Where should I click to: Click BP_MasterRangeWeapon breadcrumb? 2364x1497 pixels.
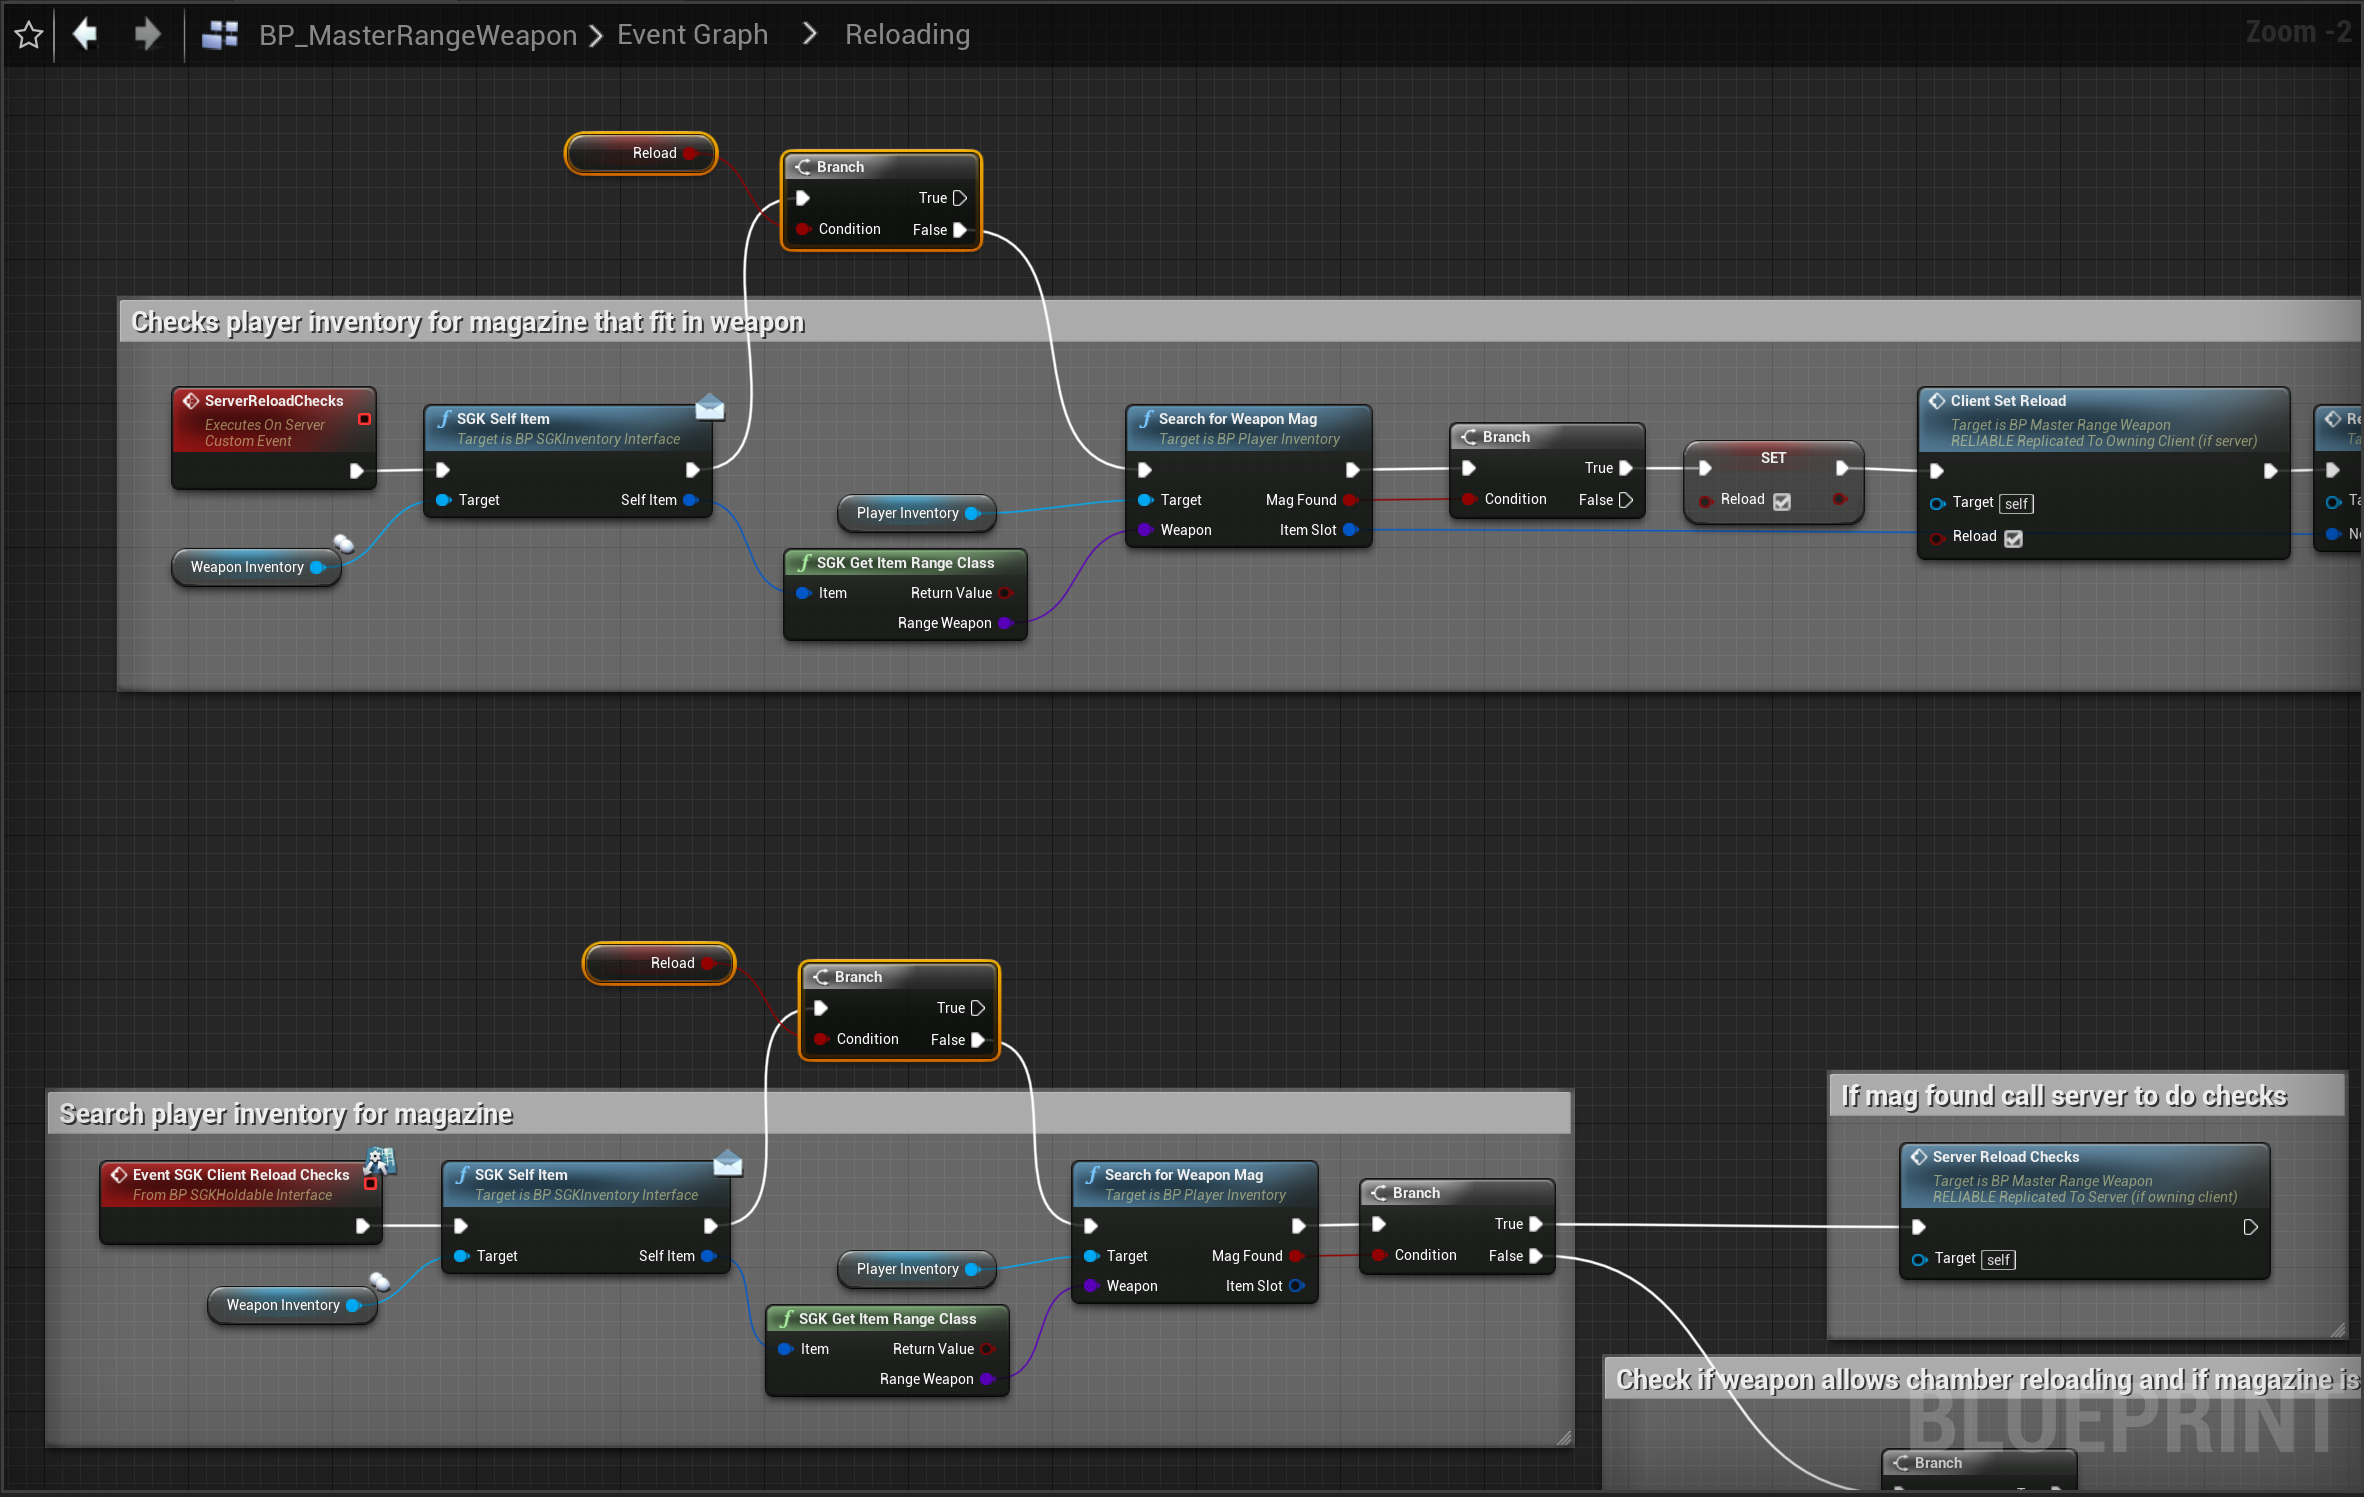pyautogui.click(x=418, y=35)
